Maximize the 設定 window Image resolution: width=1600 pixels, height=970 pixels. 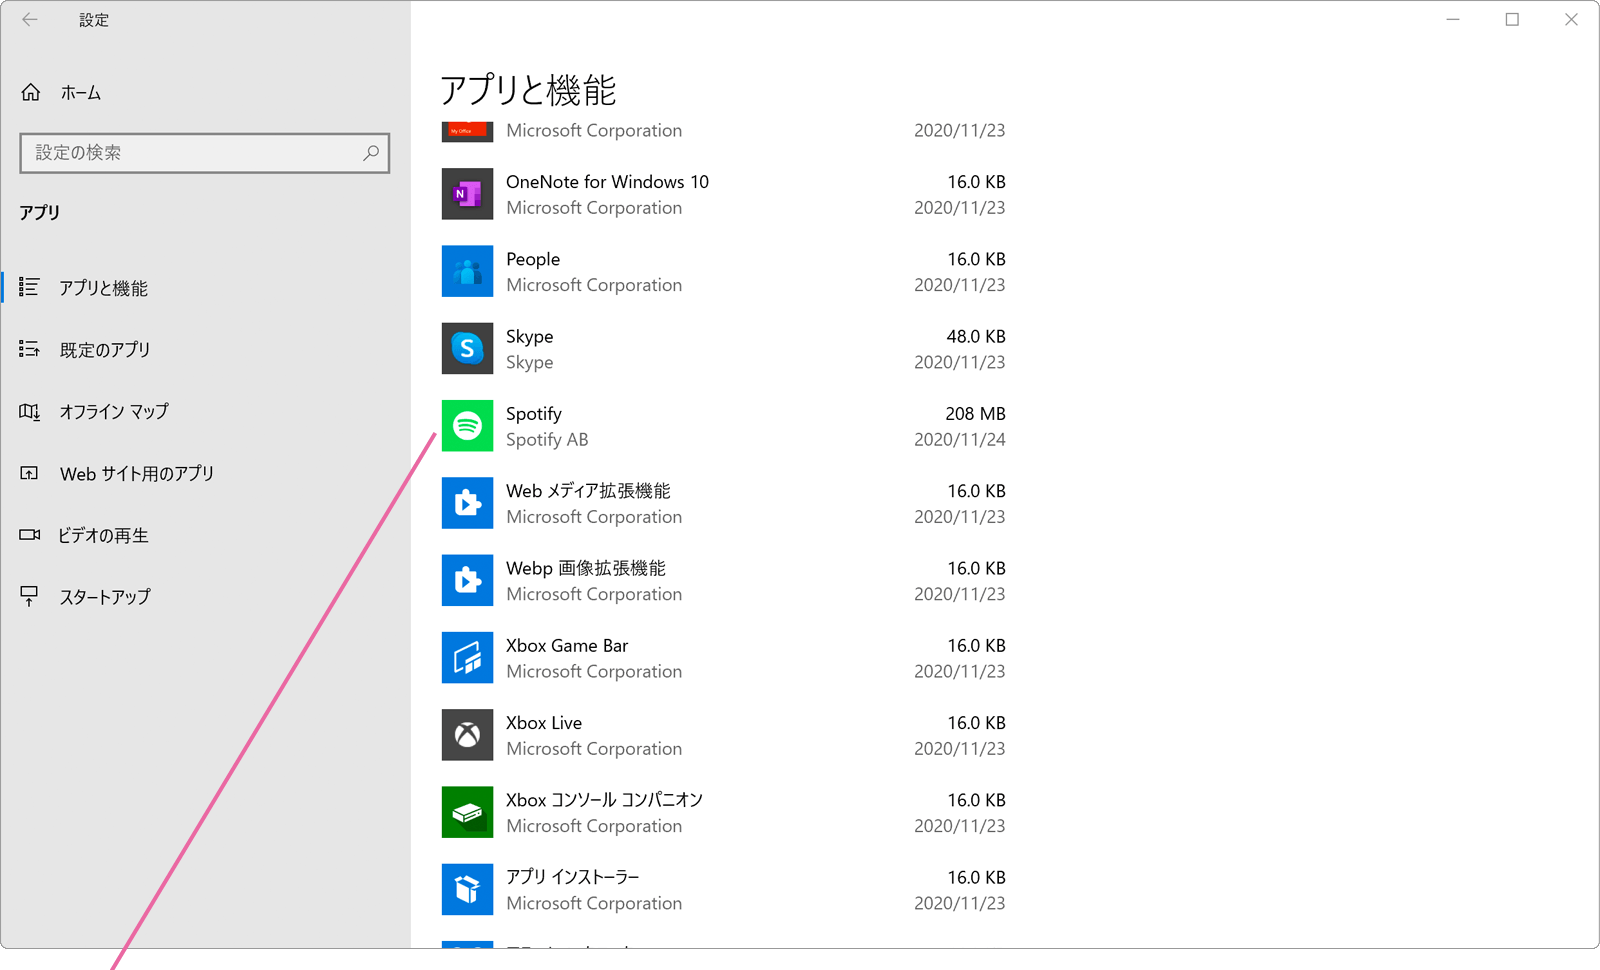pos(1512,19)
